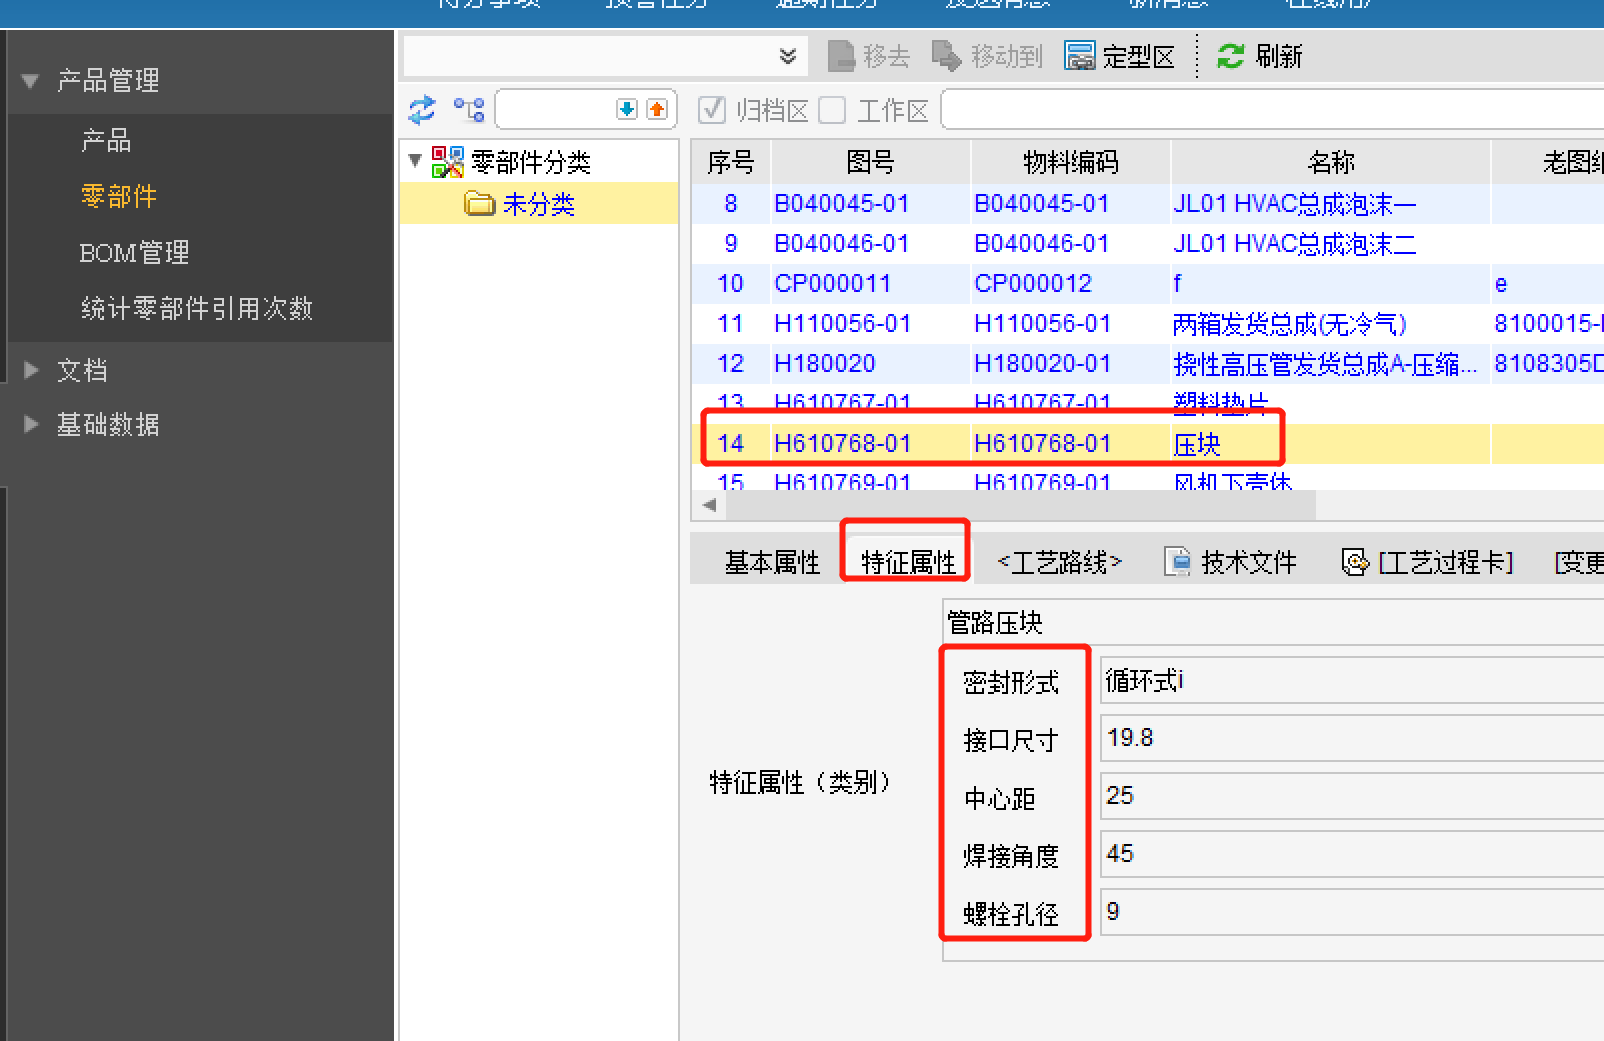1604x1041 pixels.
Task: Select the 未分类 folder icon in tree
Action: (x=480, y=204)
